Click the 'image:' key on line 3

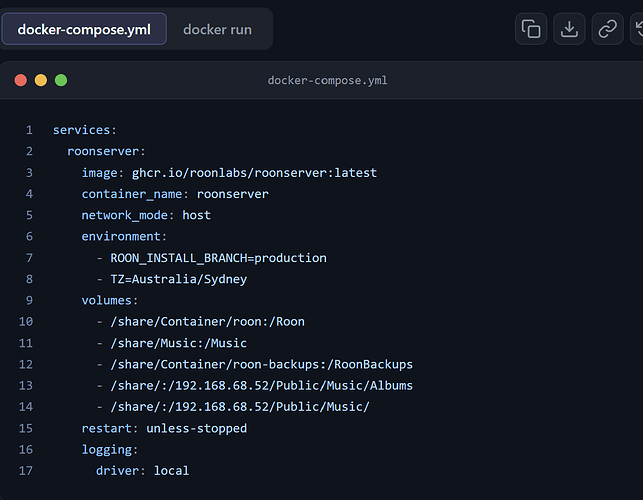pos(103,173)
